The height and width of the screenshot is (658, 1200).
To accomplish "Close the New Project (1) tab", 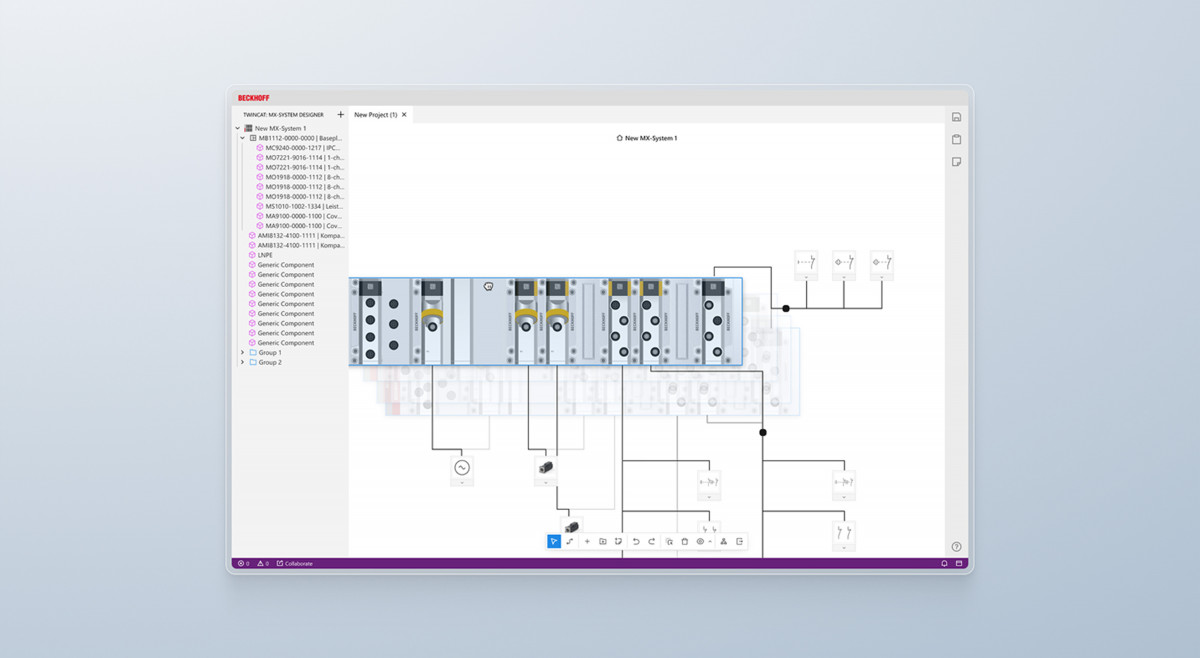I will 404,115.
